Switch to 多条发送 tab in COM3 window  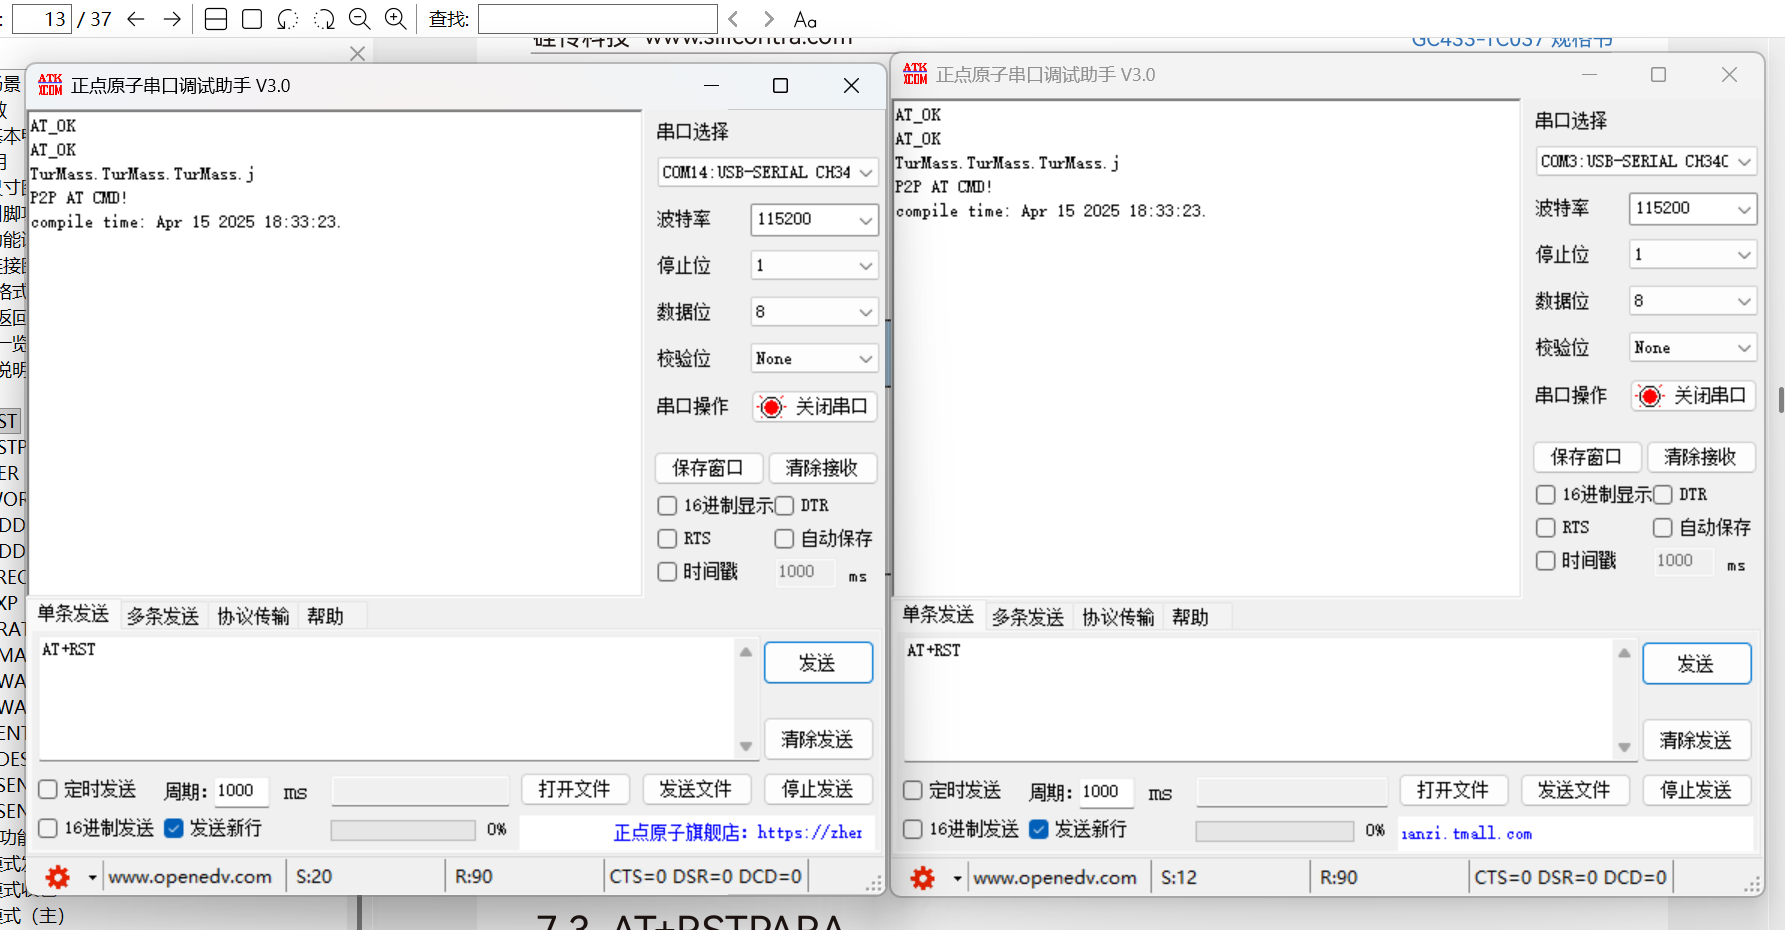click(1028, 617)
